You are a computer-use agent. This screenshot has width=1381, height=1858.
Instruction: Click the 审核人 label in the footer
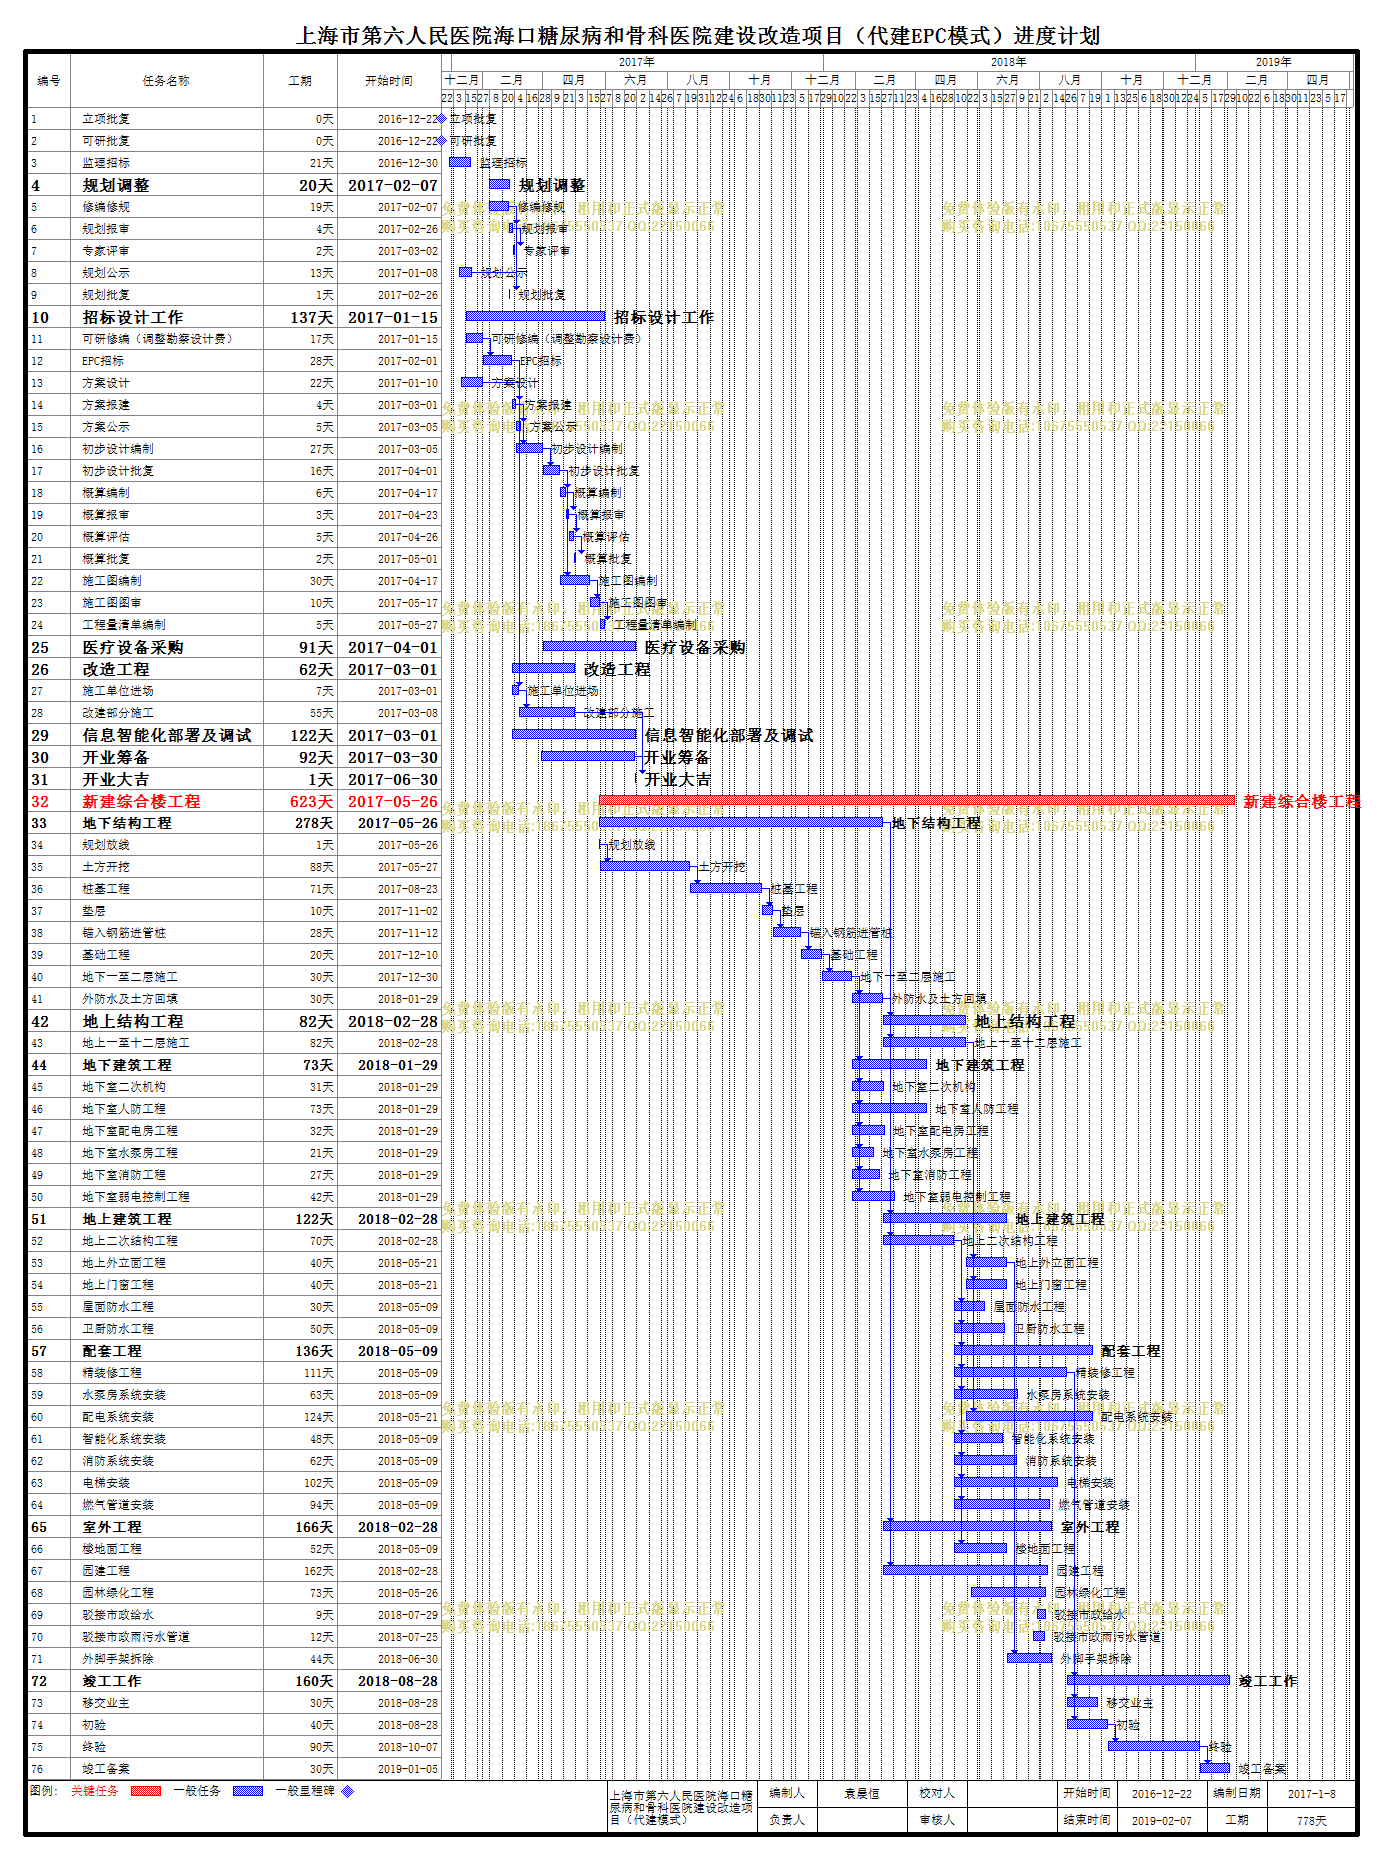tap(937, 1820)
